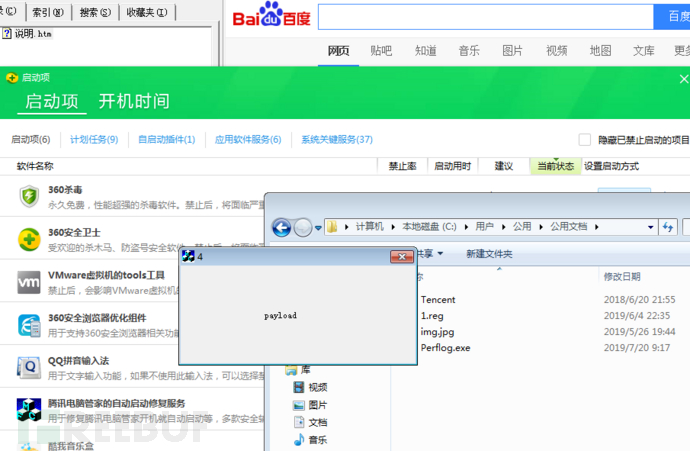
Task: Open the 共享 dropdown in Explorer toolbar
Action: [429, 254]
